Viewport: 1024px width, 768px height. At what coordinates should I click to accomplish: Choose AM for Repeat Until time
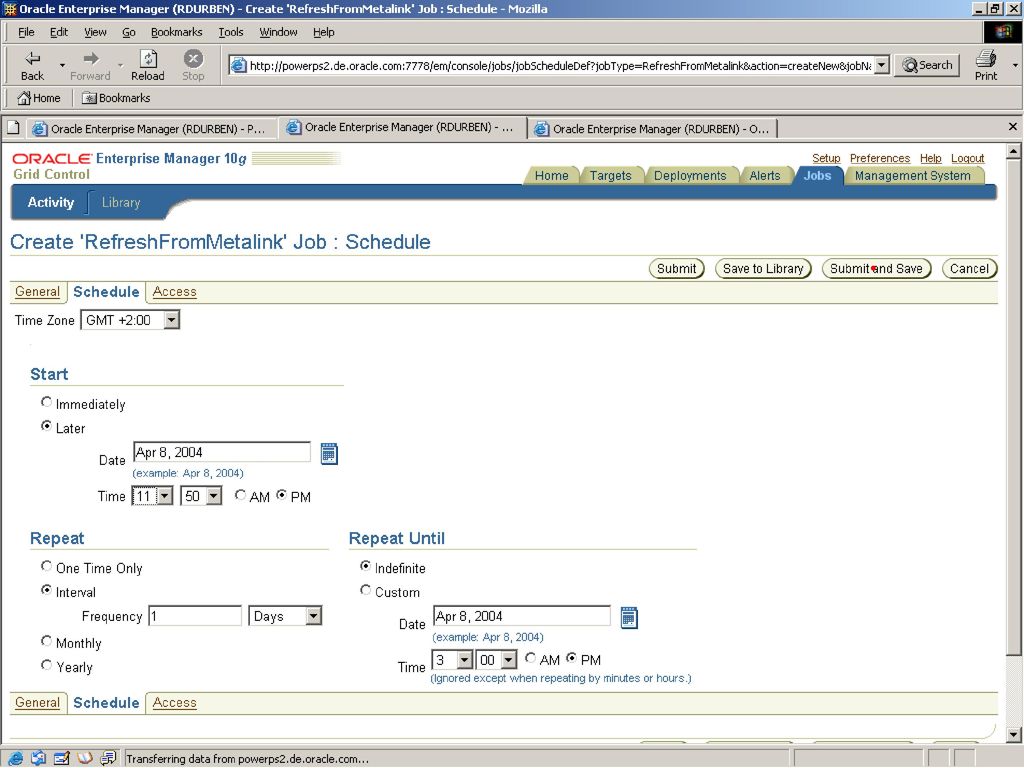point(530,658)
